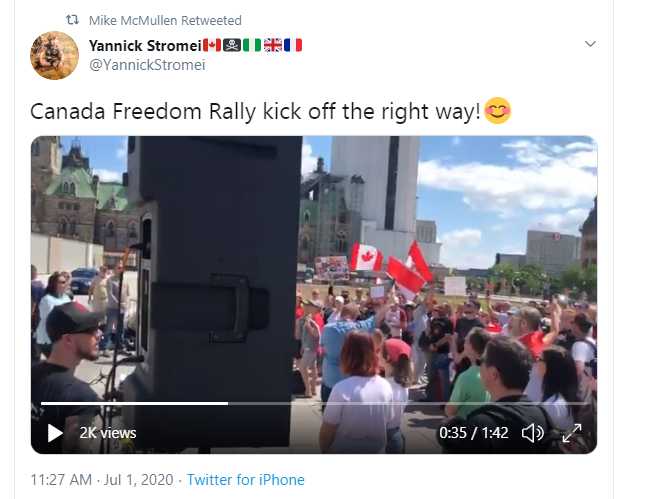Play the video with the play button
Viewport: 645px width, 499px height.
pos(55,433)
